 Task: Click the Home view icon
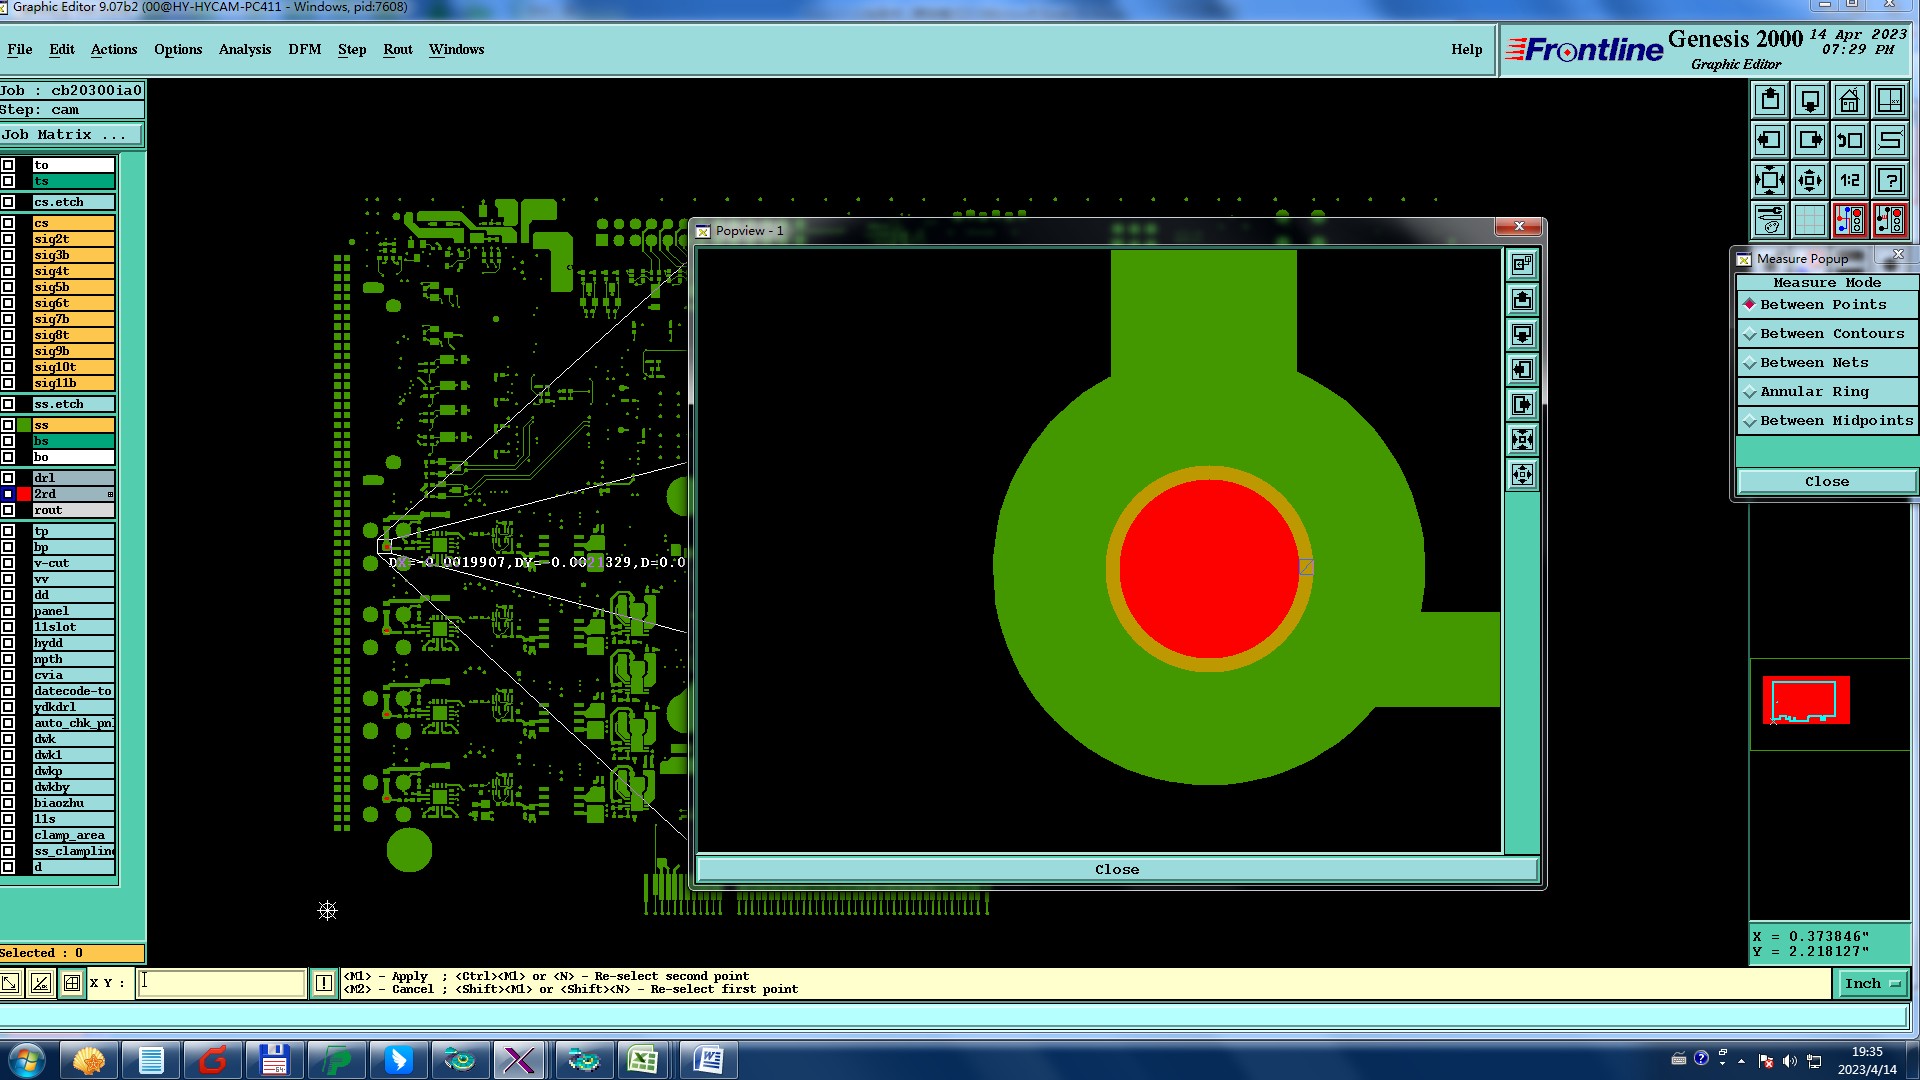tap(1850, 101)
